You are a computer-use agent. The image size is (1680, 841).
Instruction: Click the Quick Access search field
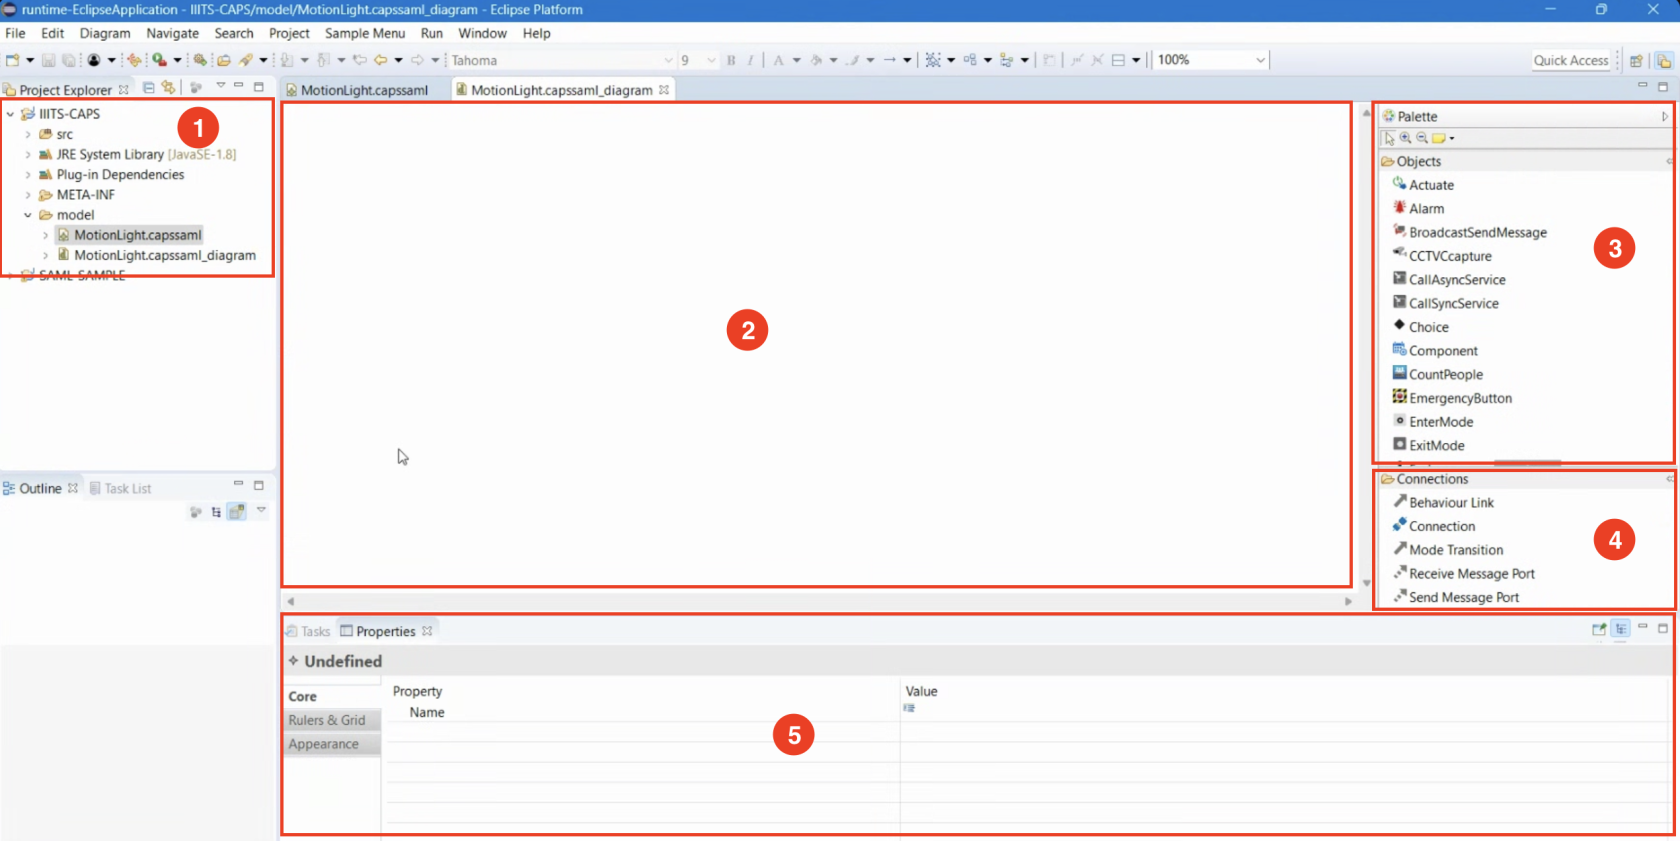point(1570,60)
